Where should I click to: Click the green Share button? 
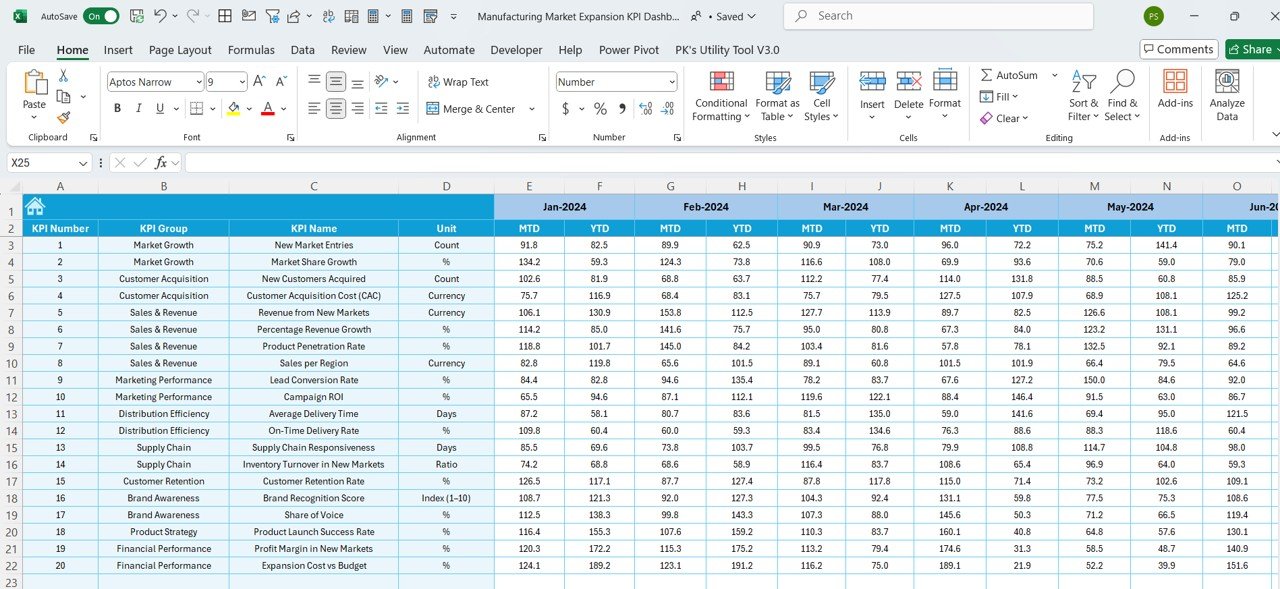(1250, 49)
